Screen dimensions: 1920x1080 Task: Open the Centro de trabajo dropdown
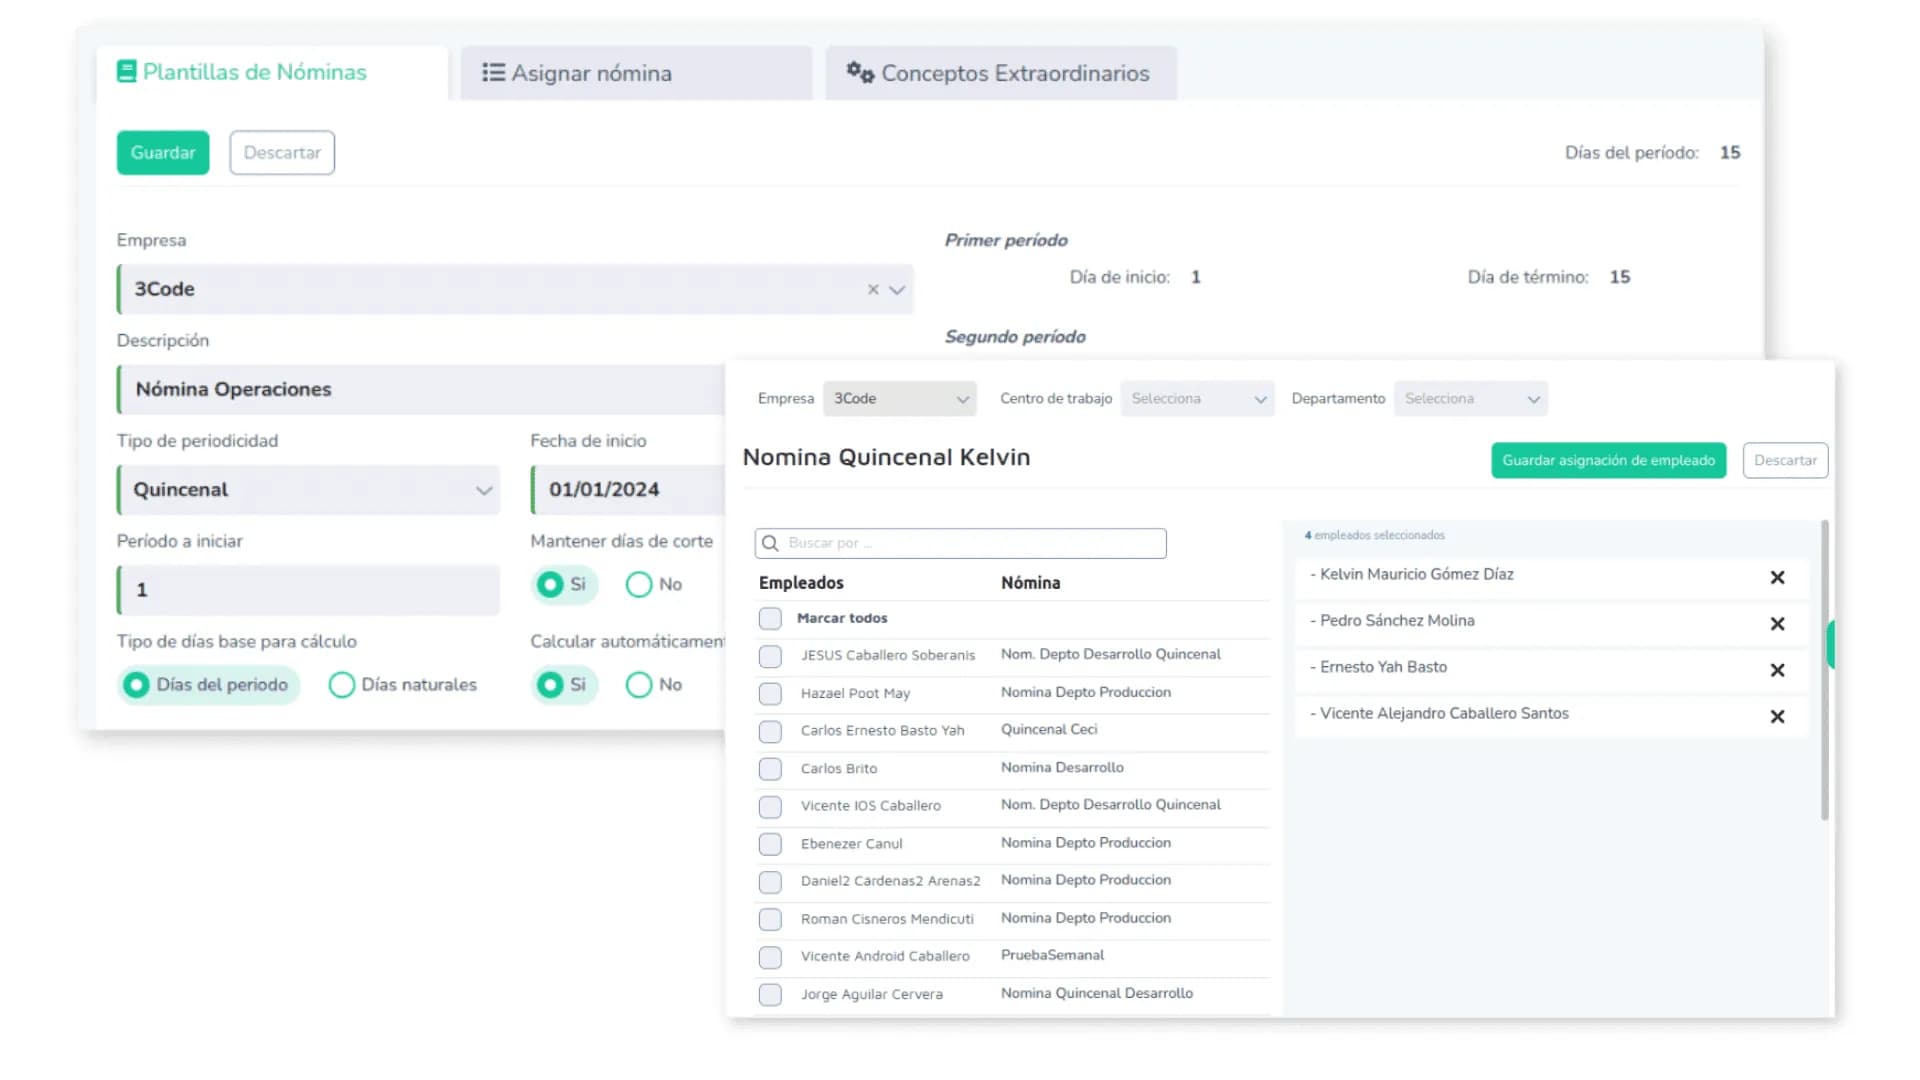[x=1197, y=399]
